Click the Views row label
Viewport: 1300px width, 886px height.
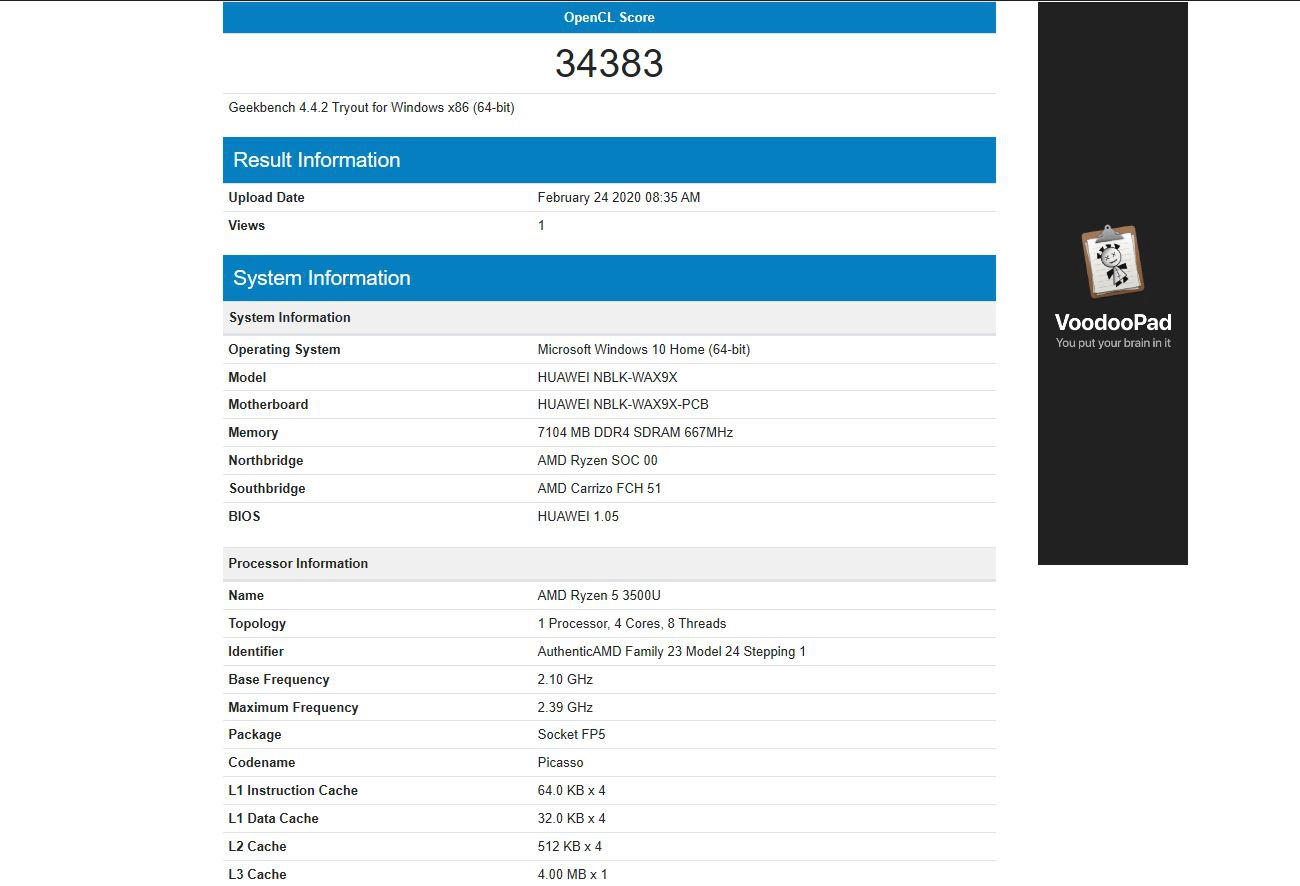pos(246,225)
